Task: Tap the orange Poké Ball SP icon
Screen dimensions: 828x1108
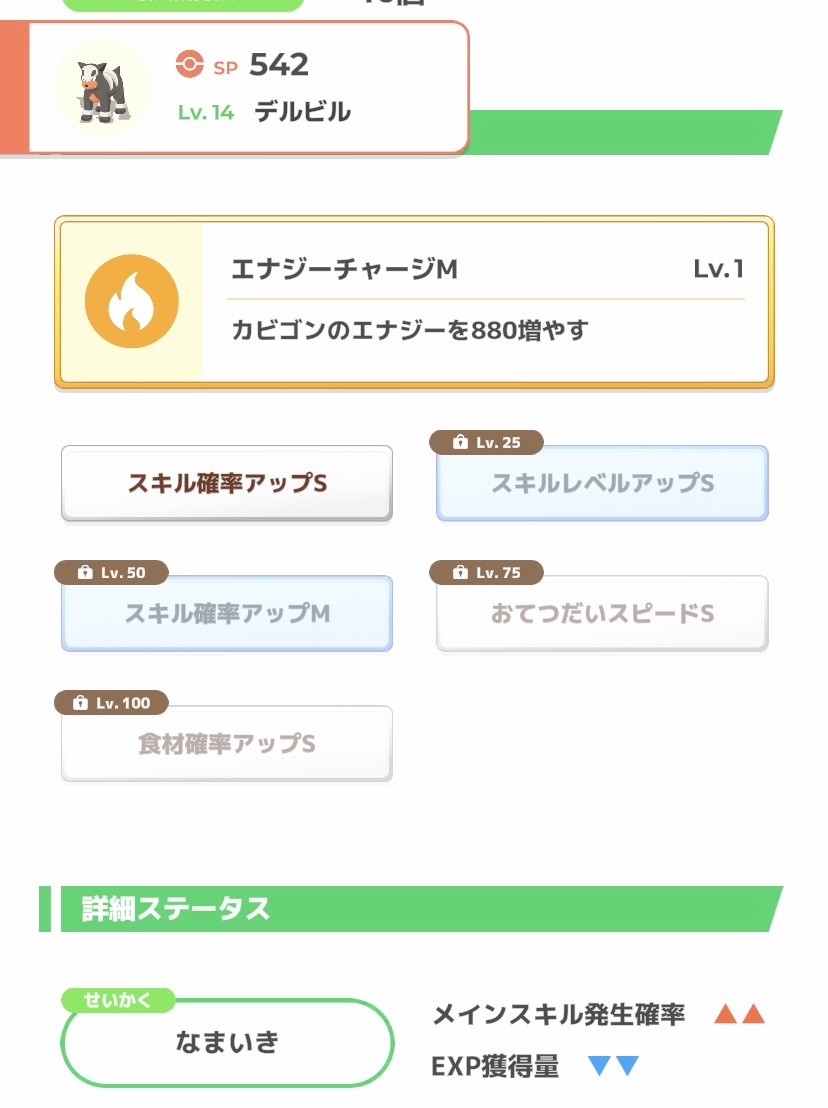Action: (x=189, y=64)
